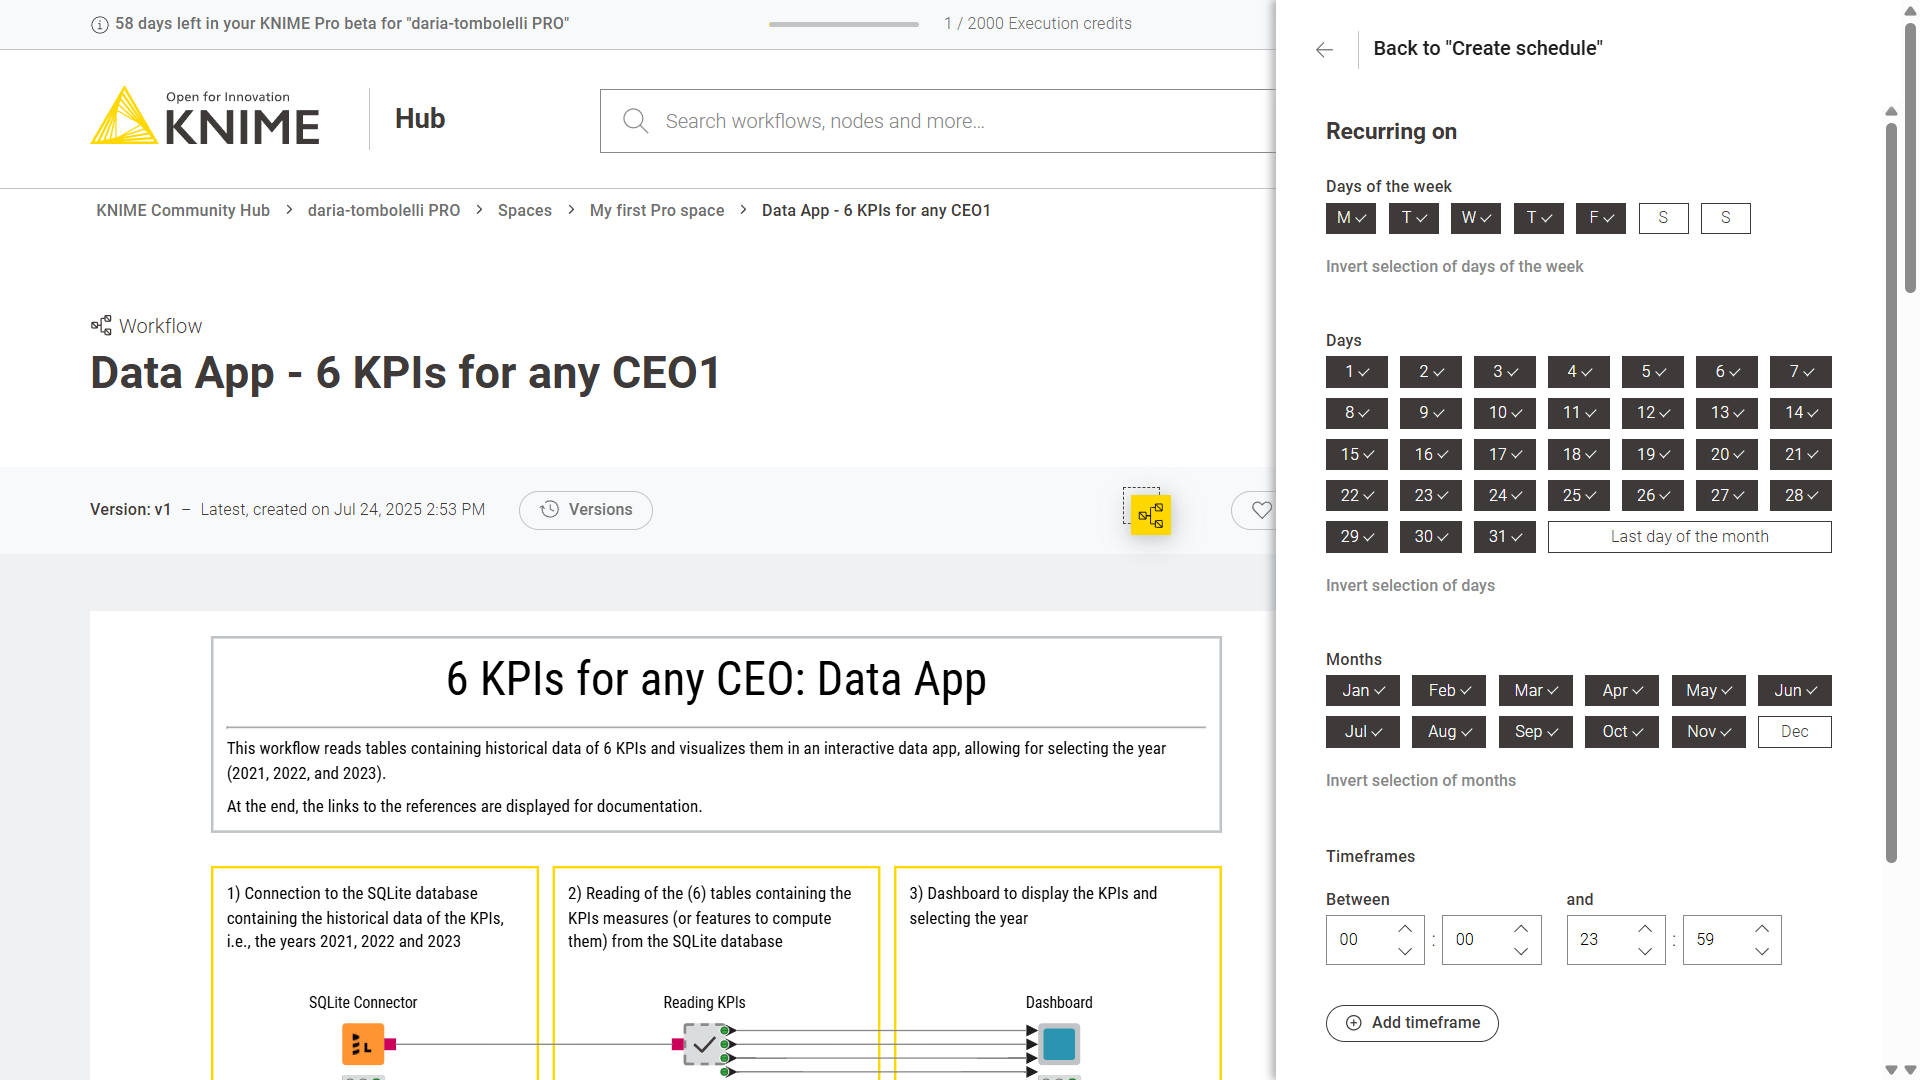Decrease the end hour with down chevron

pyautogui.click(x=1645, y=951)
